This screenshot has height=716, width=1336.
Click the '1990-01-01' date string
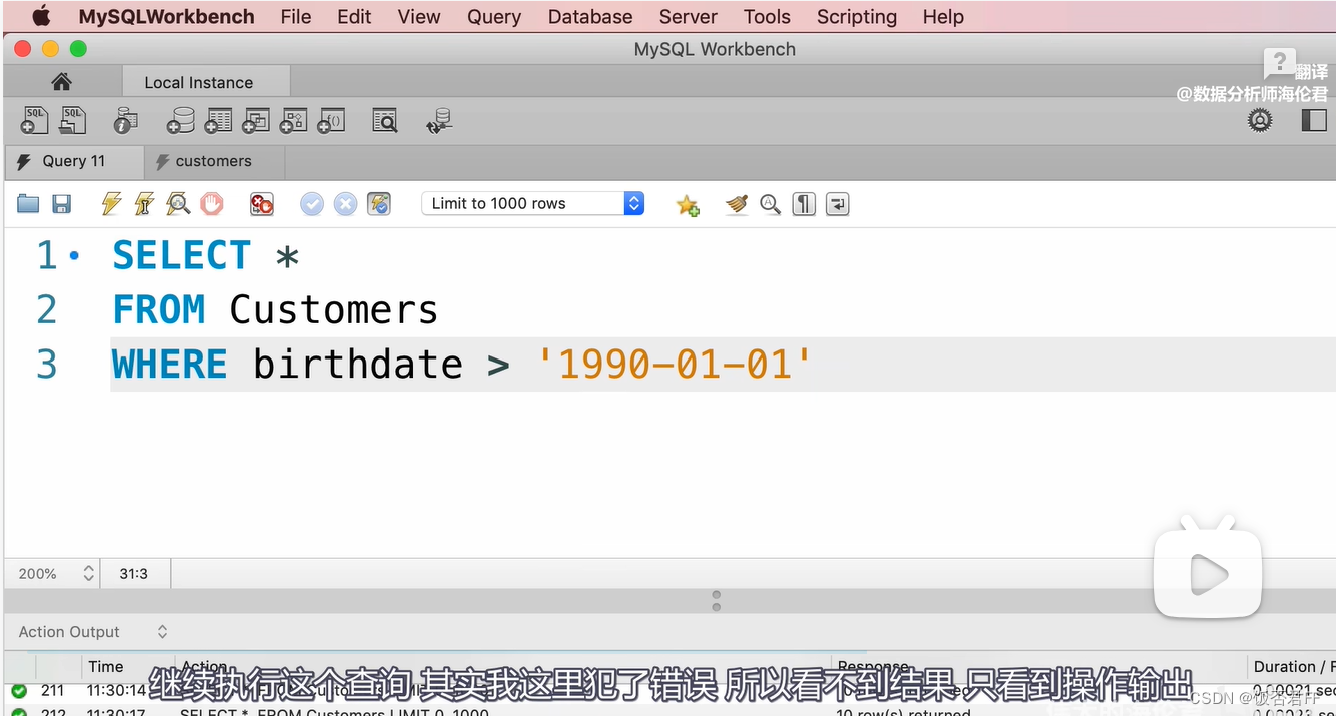(x=676, y=364)
